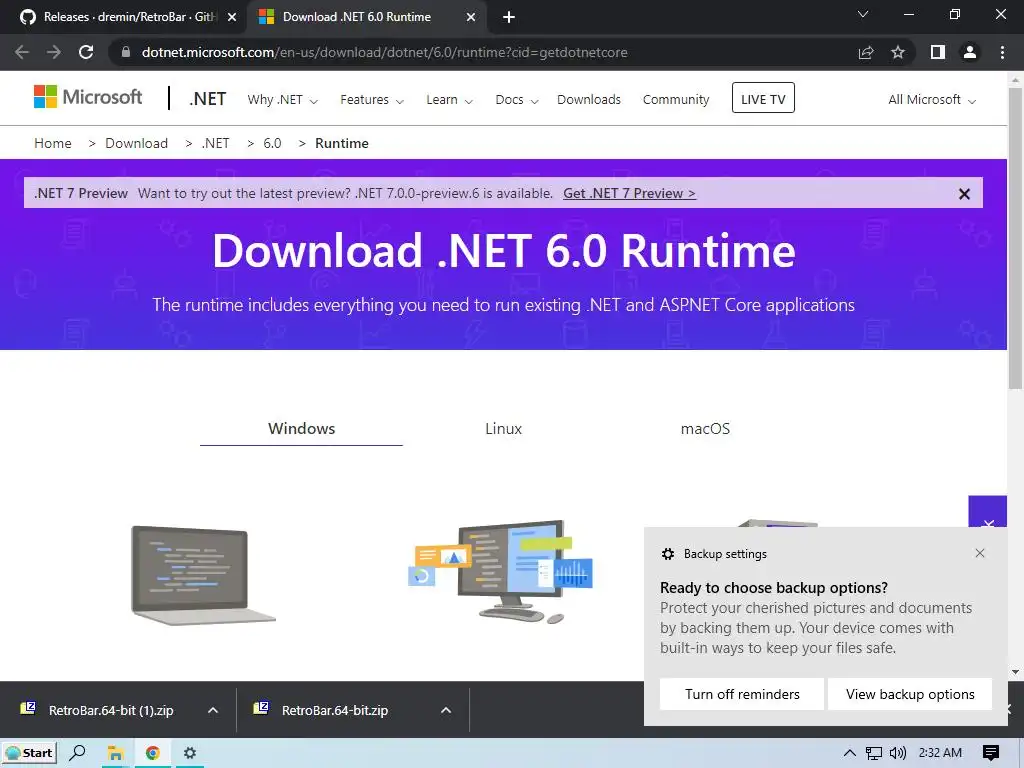Open Chrome icon on the taskbar

coord(152,753)
